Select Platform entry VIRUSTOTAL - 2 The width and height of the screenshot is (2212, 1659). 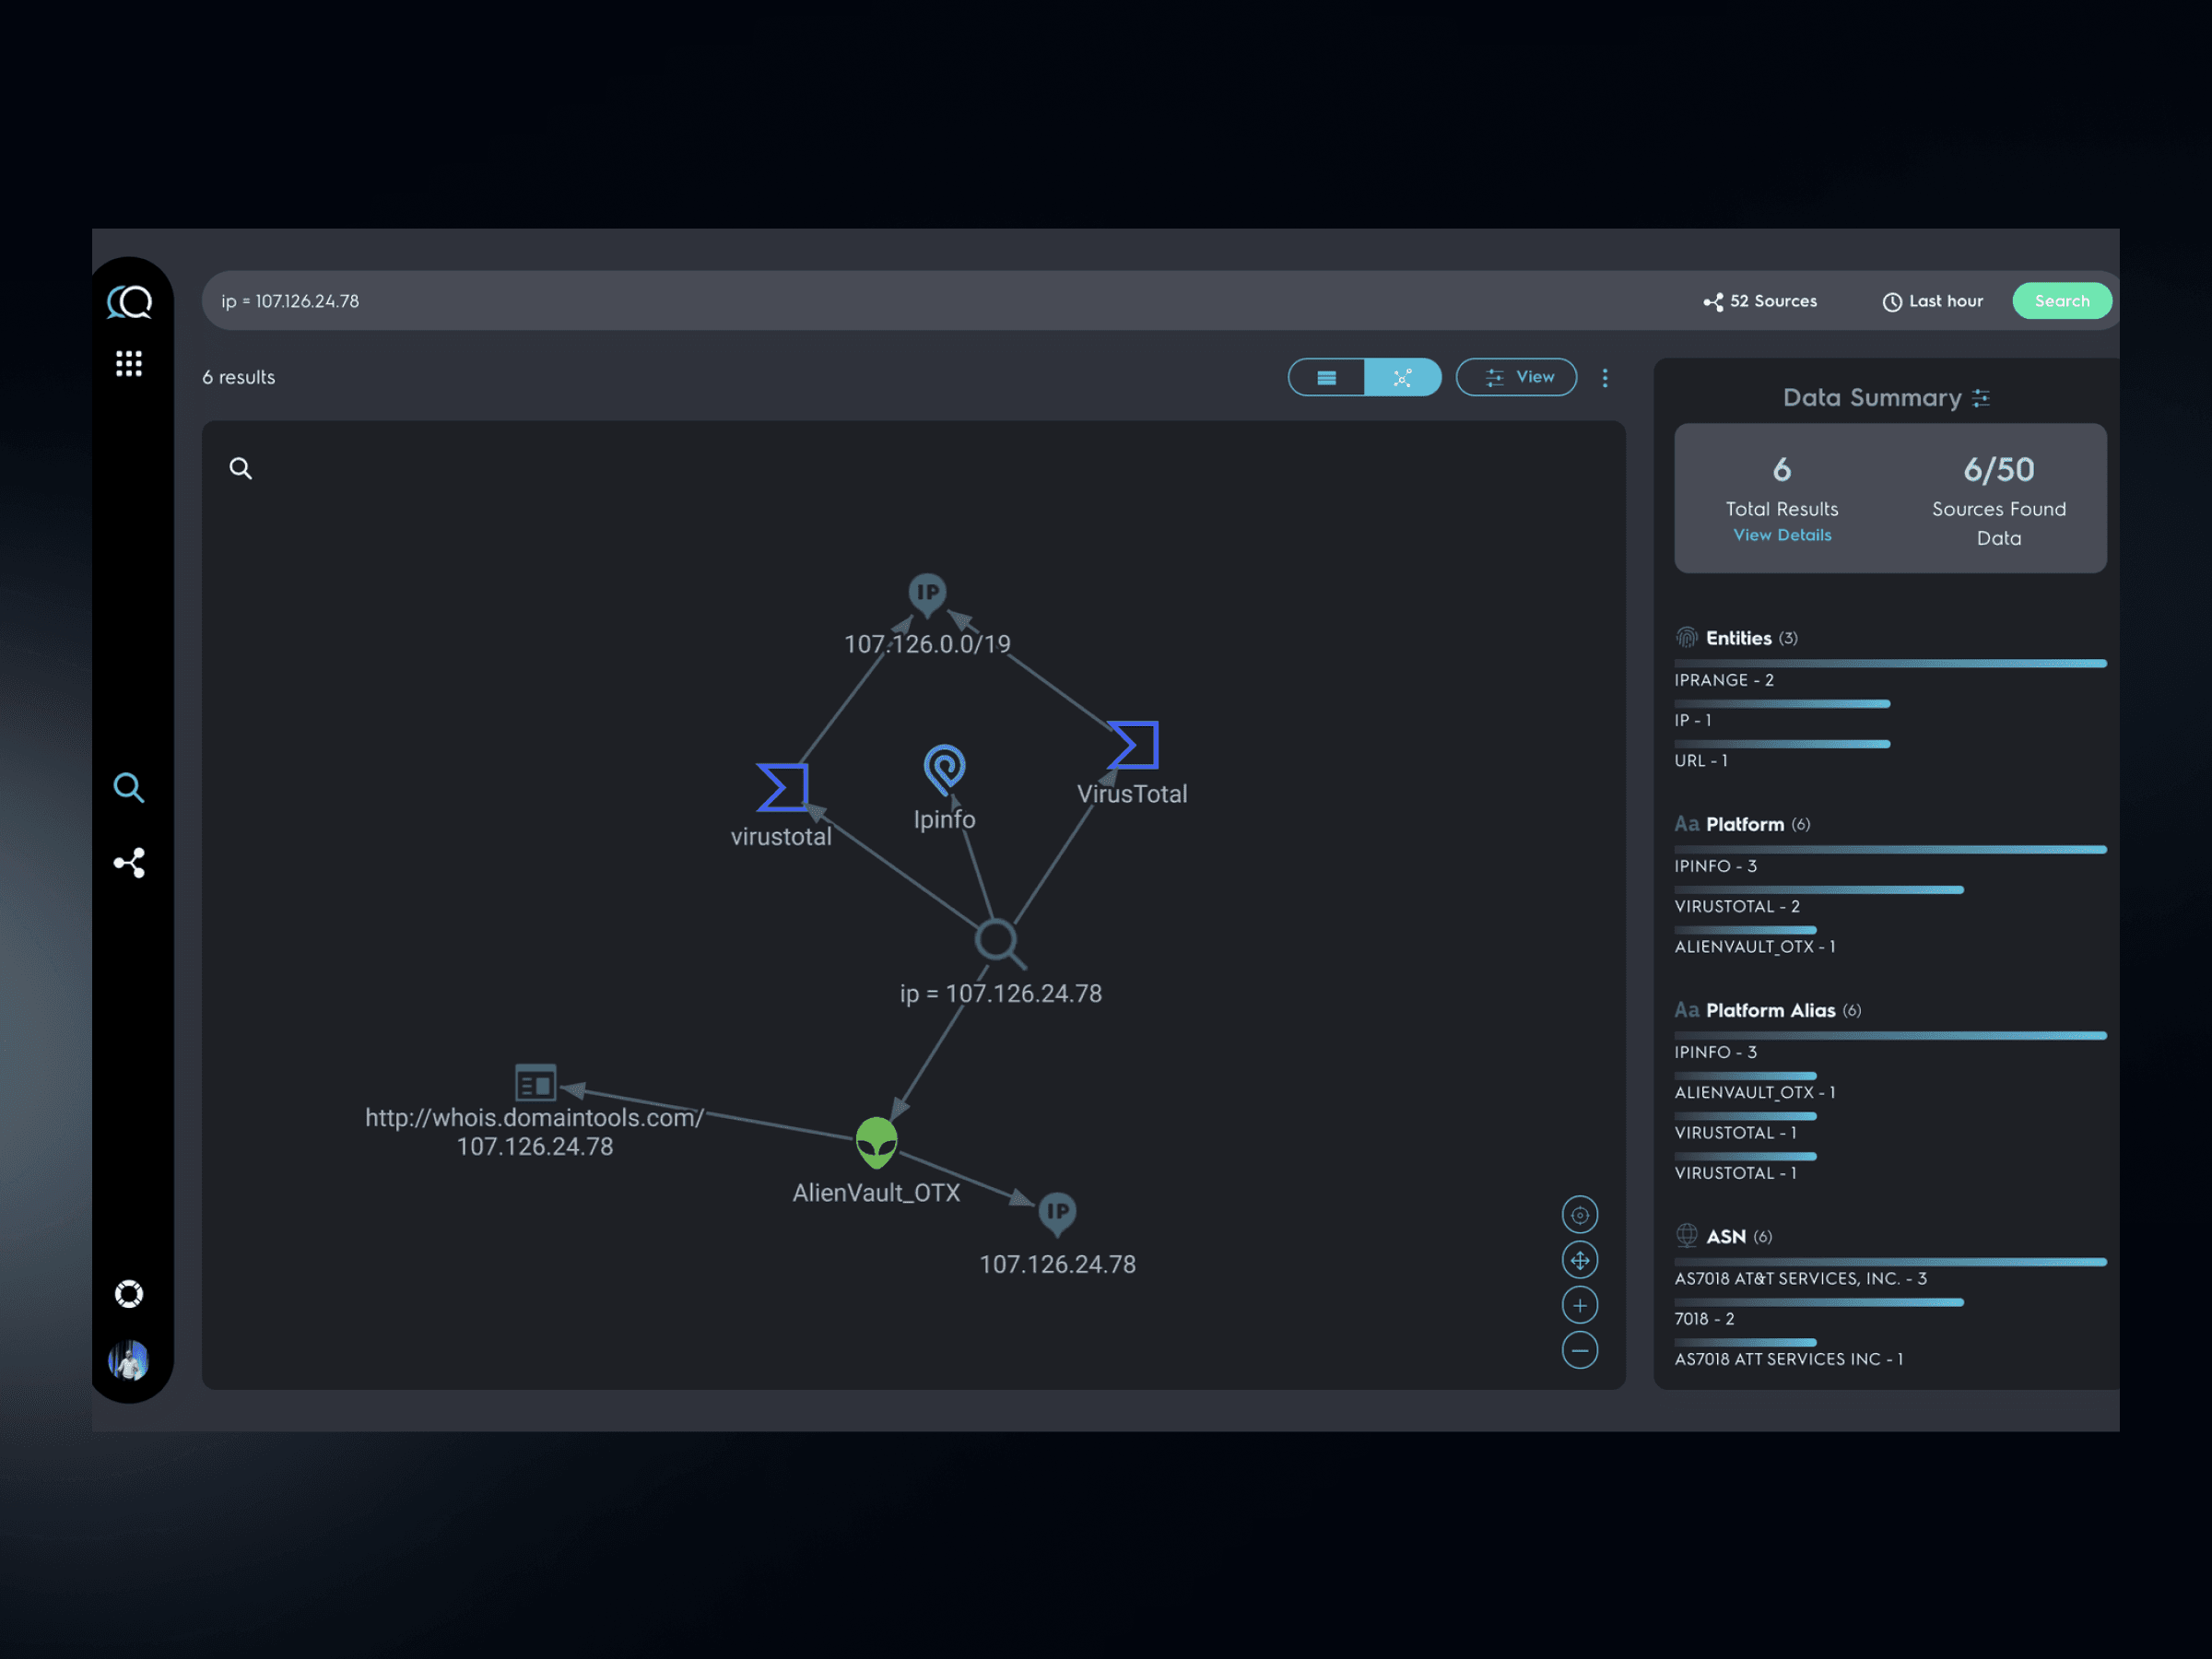(1737, 906)
